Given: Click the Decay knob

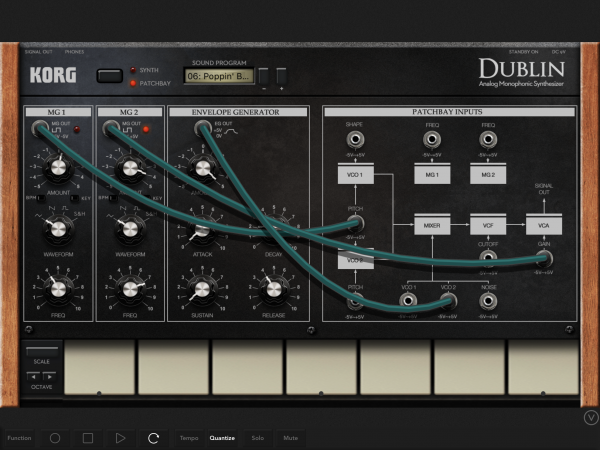Looking at the screenshot, I should pos(274,231).
